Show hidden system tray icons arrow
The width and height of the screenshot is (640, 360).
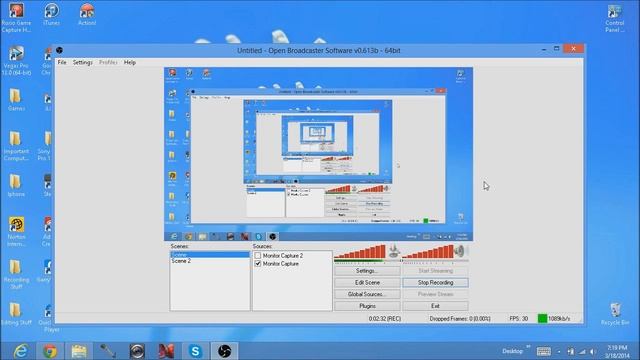pyautogui.click(x=559, y=351)
